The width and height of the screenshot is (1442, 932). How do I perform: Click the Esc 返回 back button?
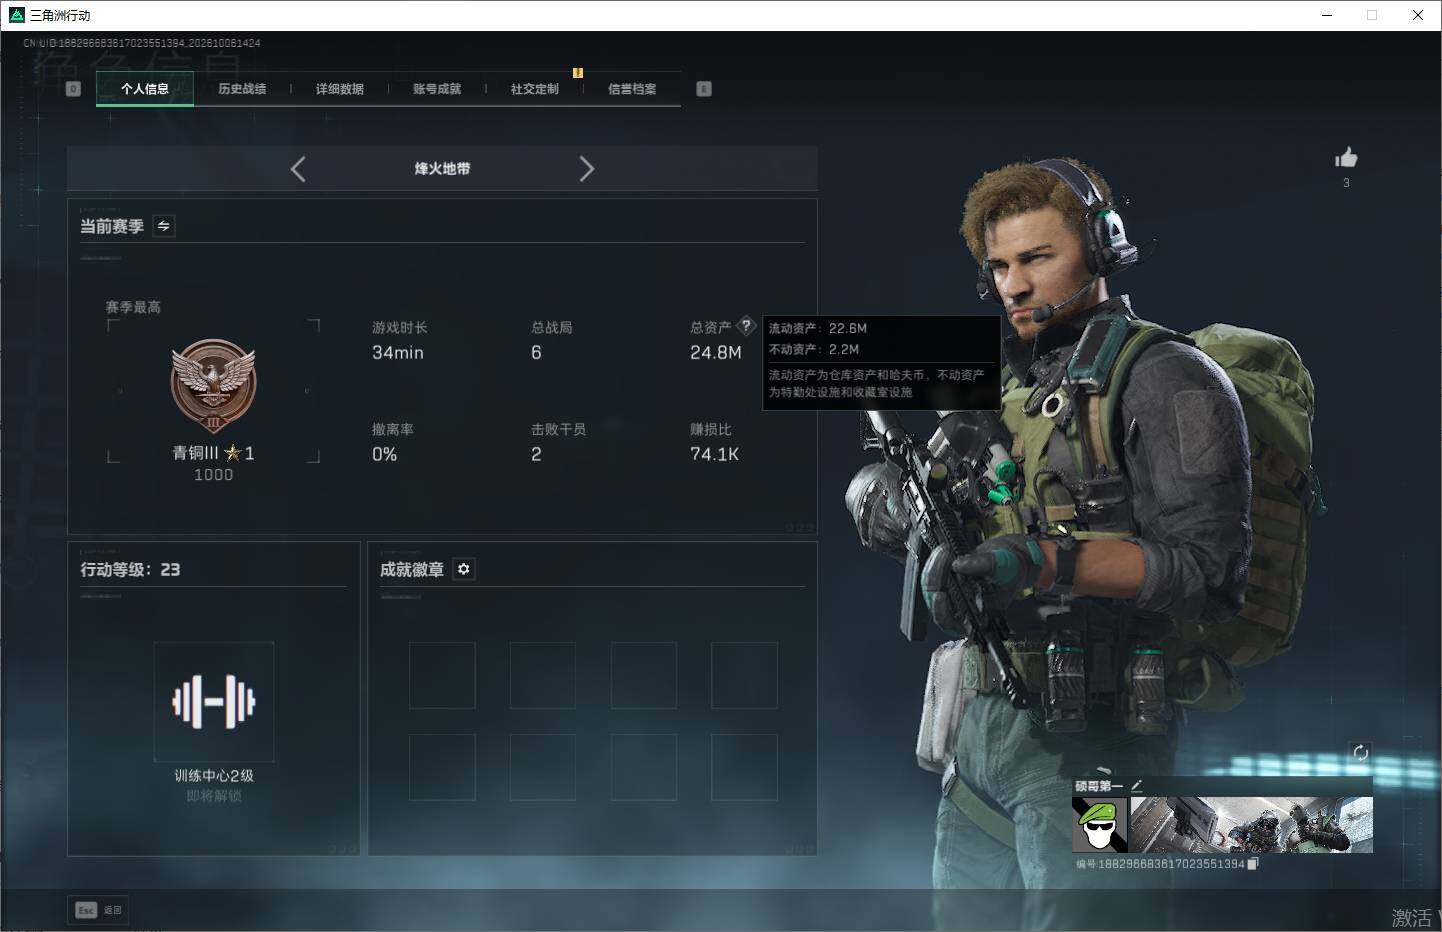point(98,910)
